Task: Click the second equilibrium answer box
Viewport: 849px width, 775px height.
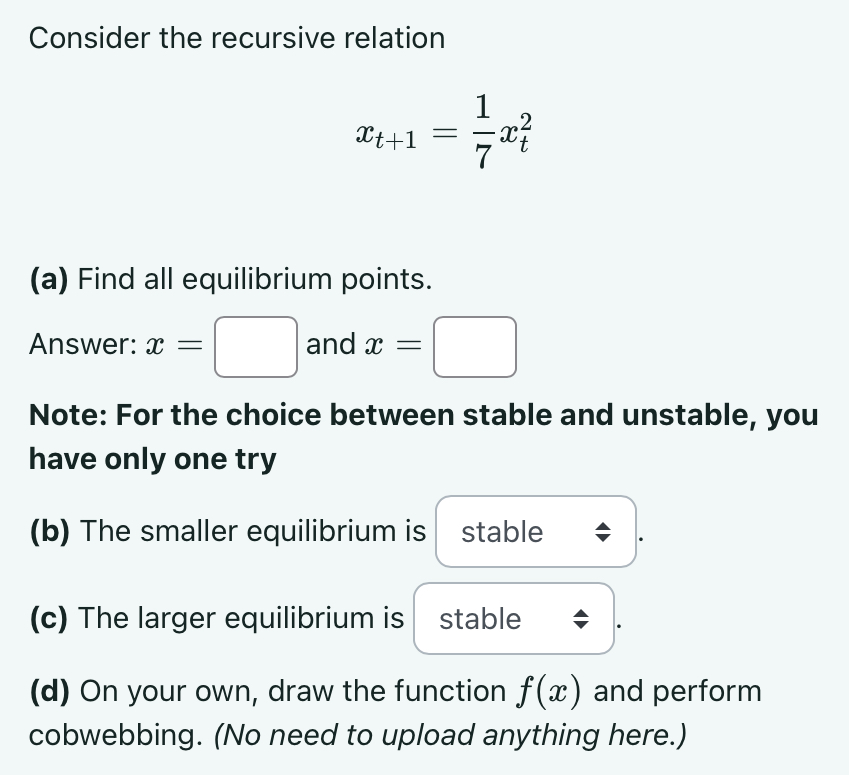Action: [475, 347]
